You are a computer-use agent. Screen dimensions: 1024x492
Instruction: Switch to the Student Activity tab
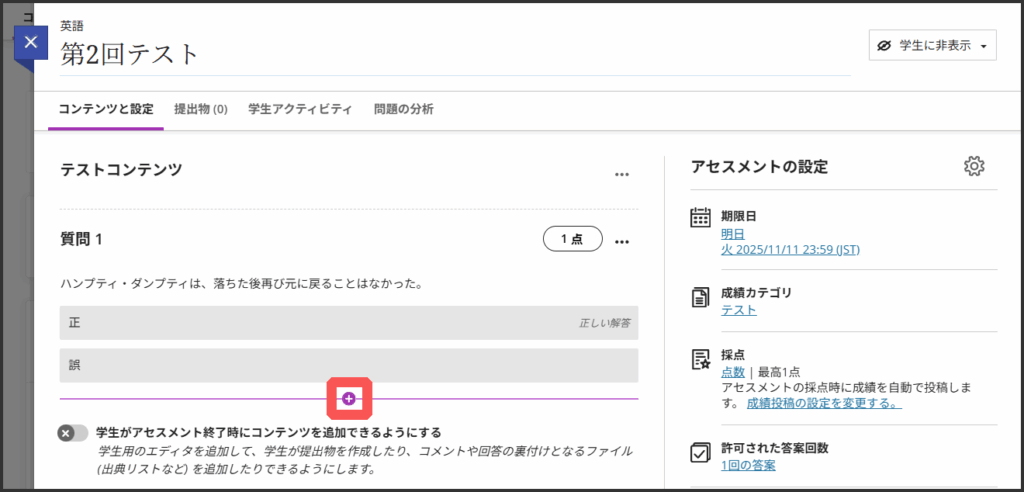point(299,109)
